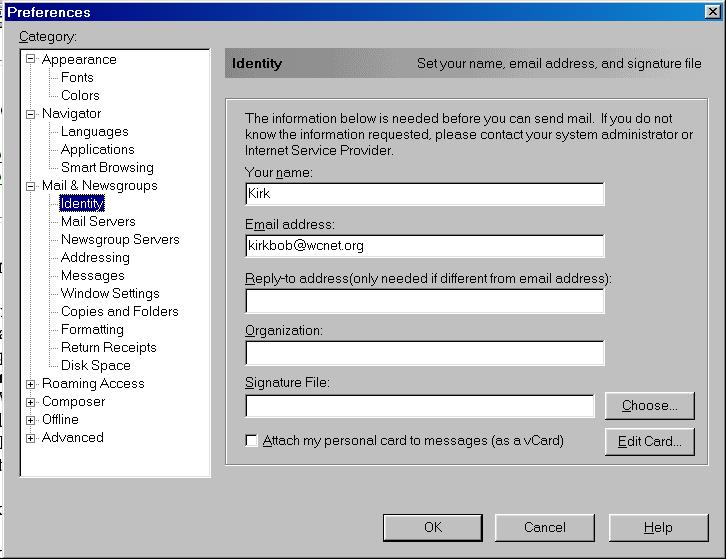726x559 pixels.
Task: Expand the Offline category
Action: pos(31,420)
